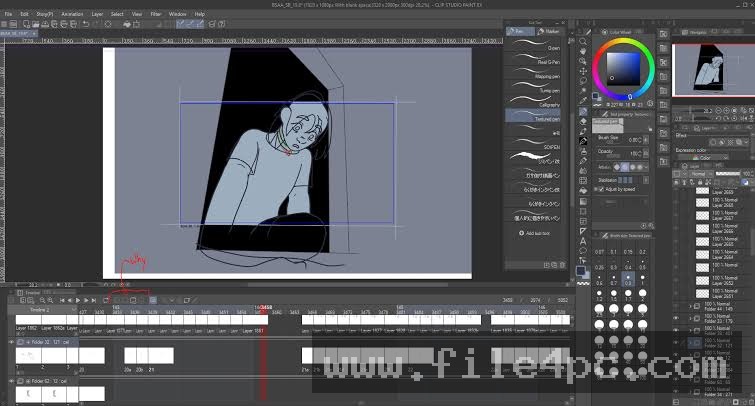Image resolution: width=755 pixels, height=406 pixels.
Task: Select the active Pen tool icon
Action: [583, 111]
